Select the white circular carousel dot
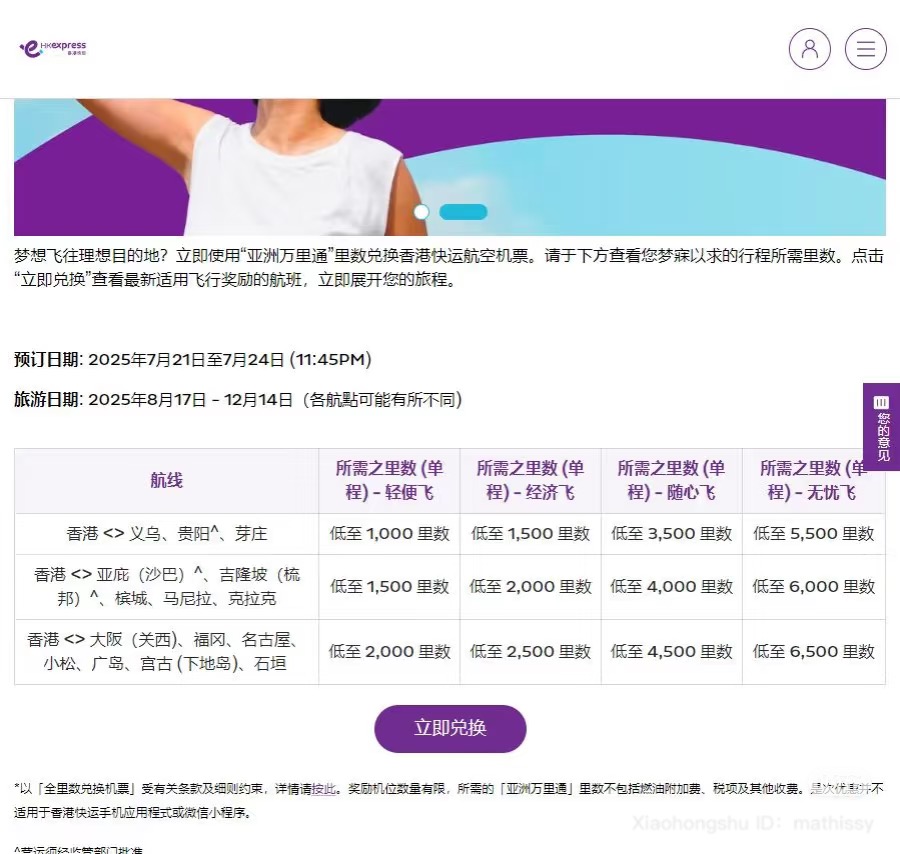Screen dimensions: 900x854 (x=421, y=212)
